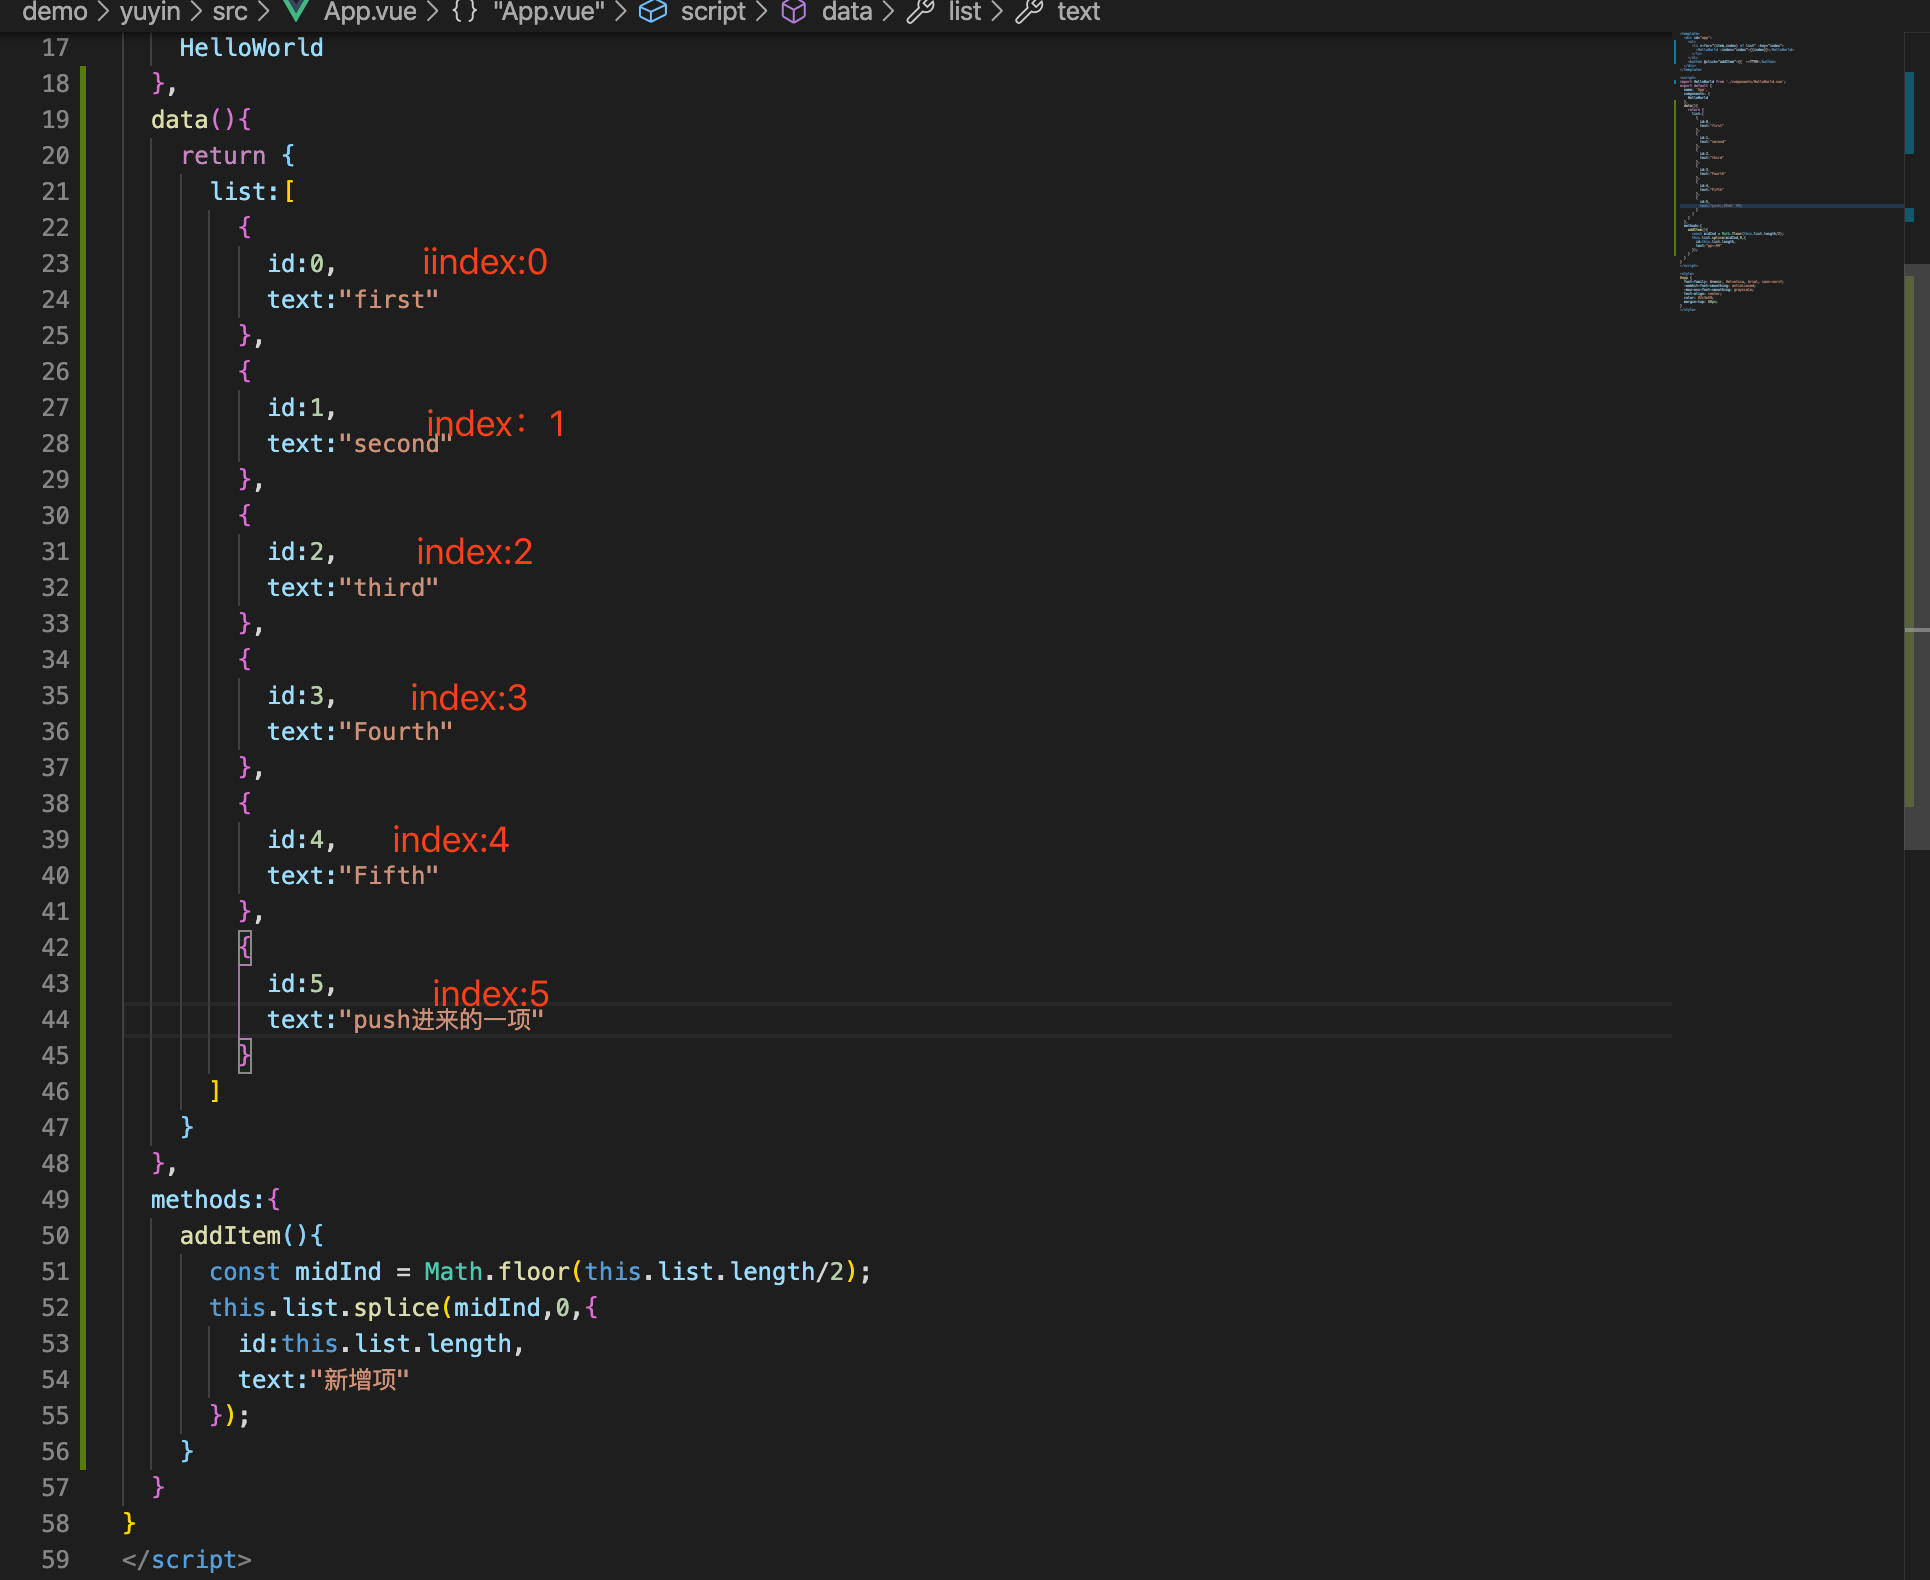Click curly braces icon before "App.vue" breadcrumb
1930x1580 pixels.
click(465, 12)
